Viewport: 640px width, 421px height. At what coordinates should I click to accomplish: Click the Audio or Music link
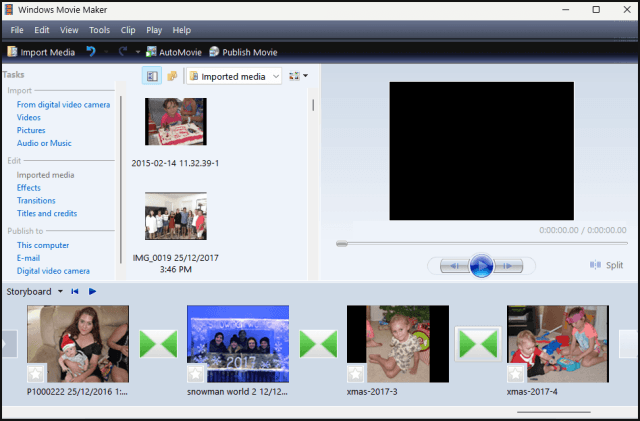[44, 143]
